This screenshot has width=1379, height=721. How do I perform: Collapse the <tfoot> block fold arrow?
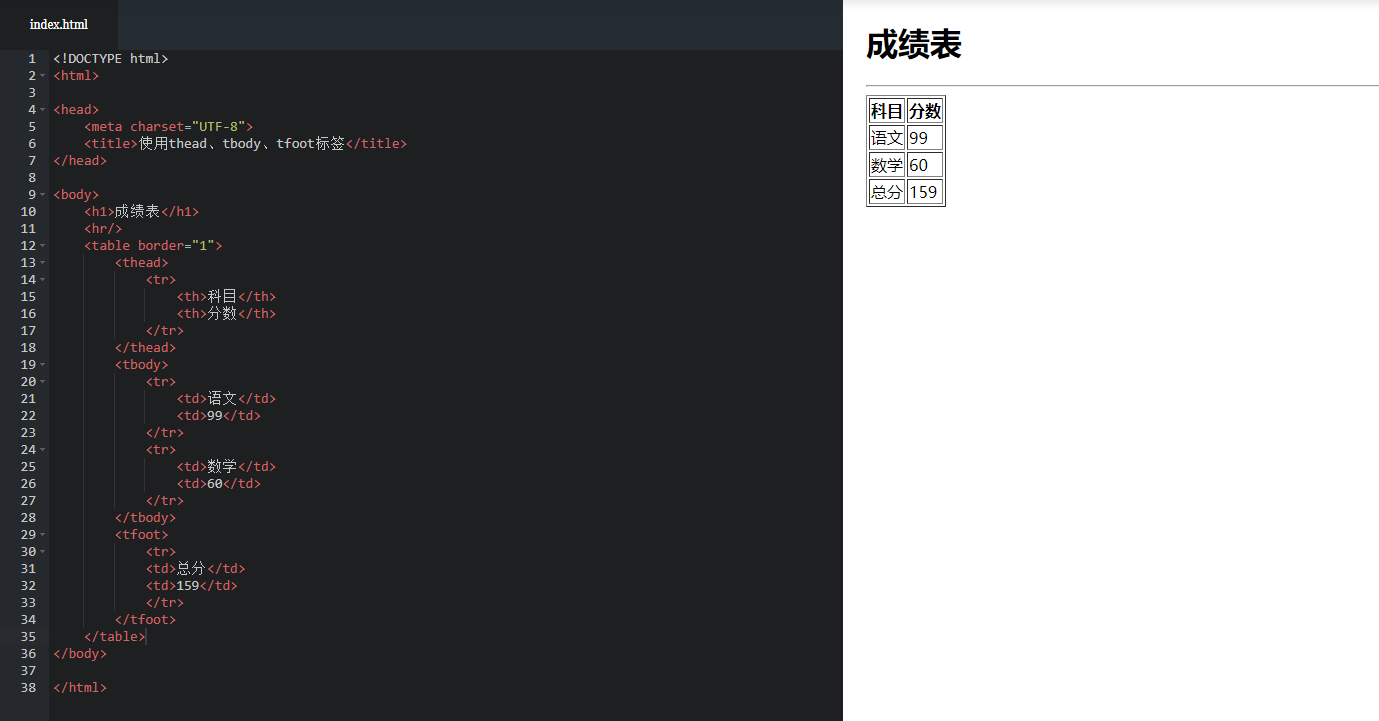(x=42, y=534)
